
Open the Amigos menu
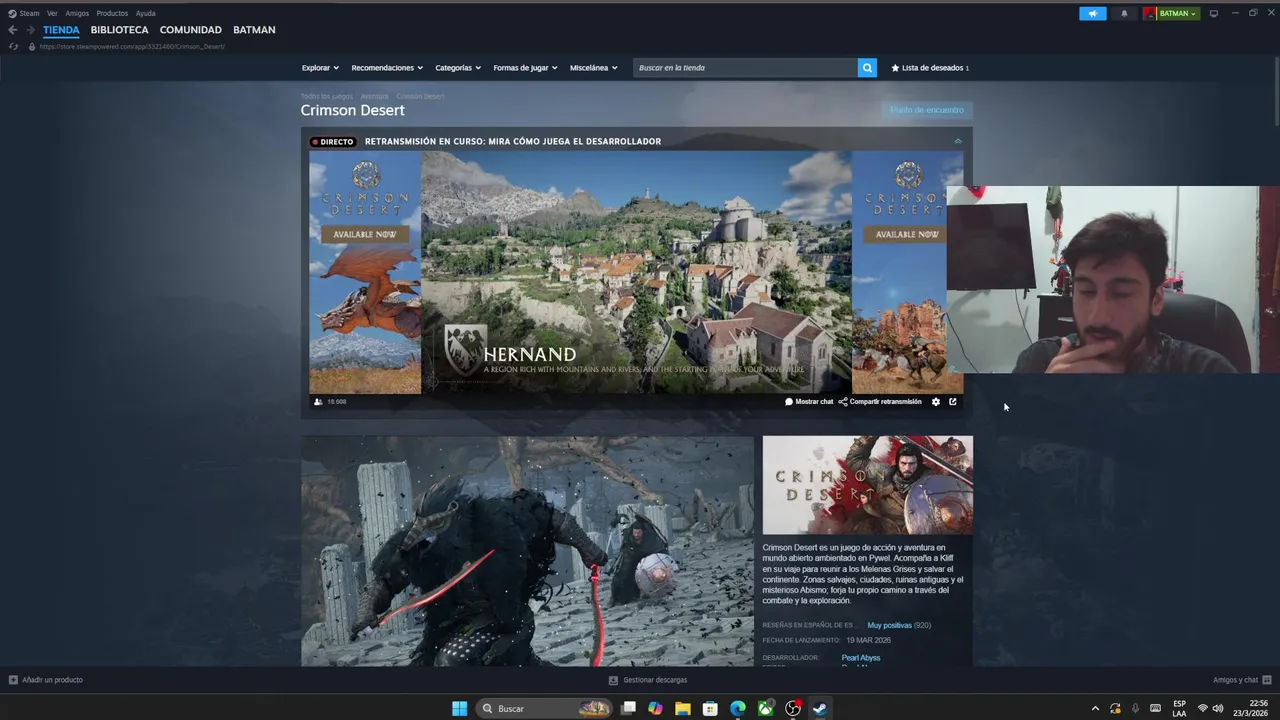coord(77,13)
